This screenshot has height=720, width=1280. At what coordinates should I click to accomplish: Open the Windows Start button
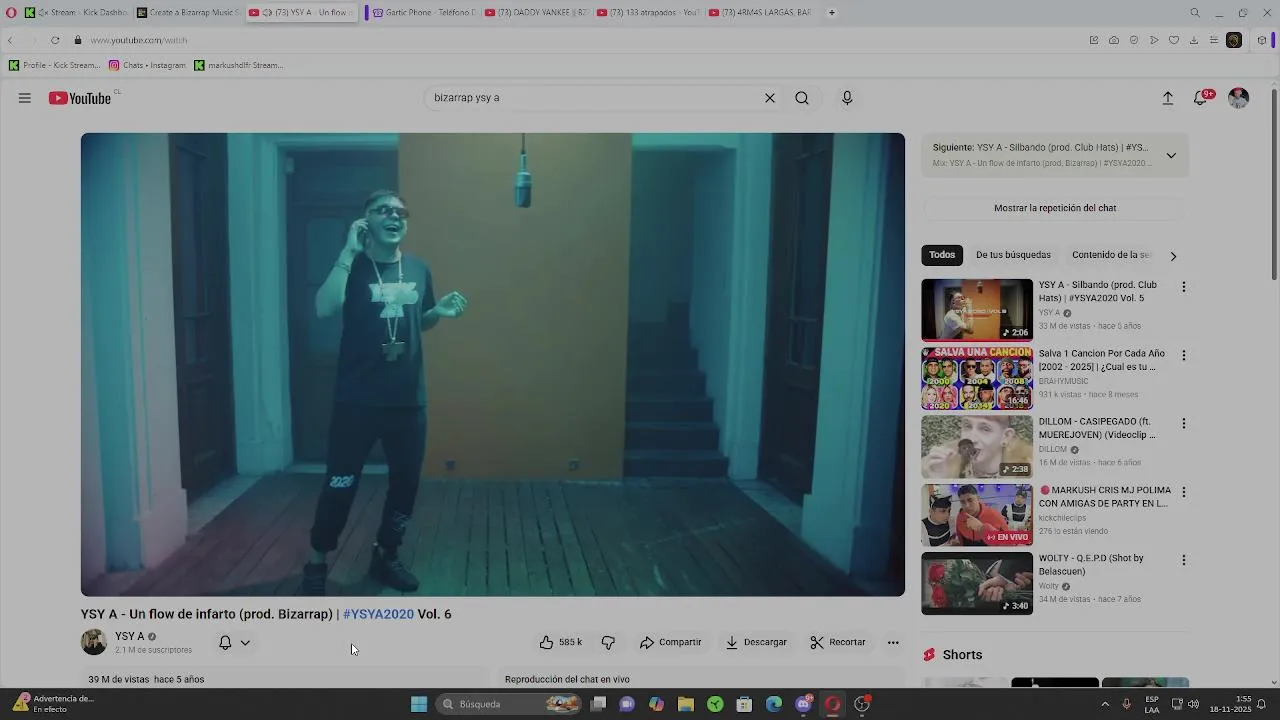click(419, 704)
